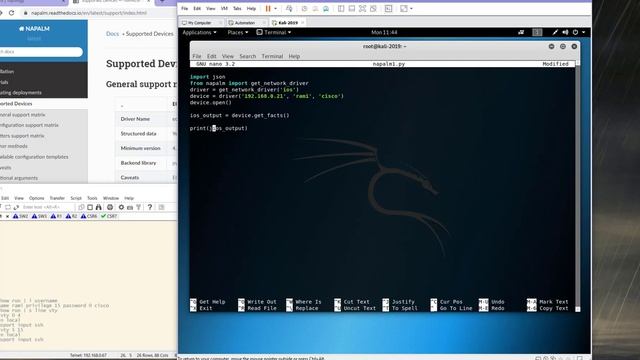The image size is (640, 360).
Task: Click the browser address bar URL
Action: 89,13
